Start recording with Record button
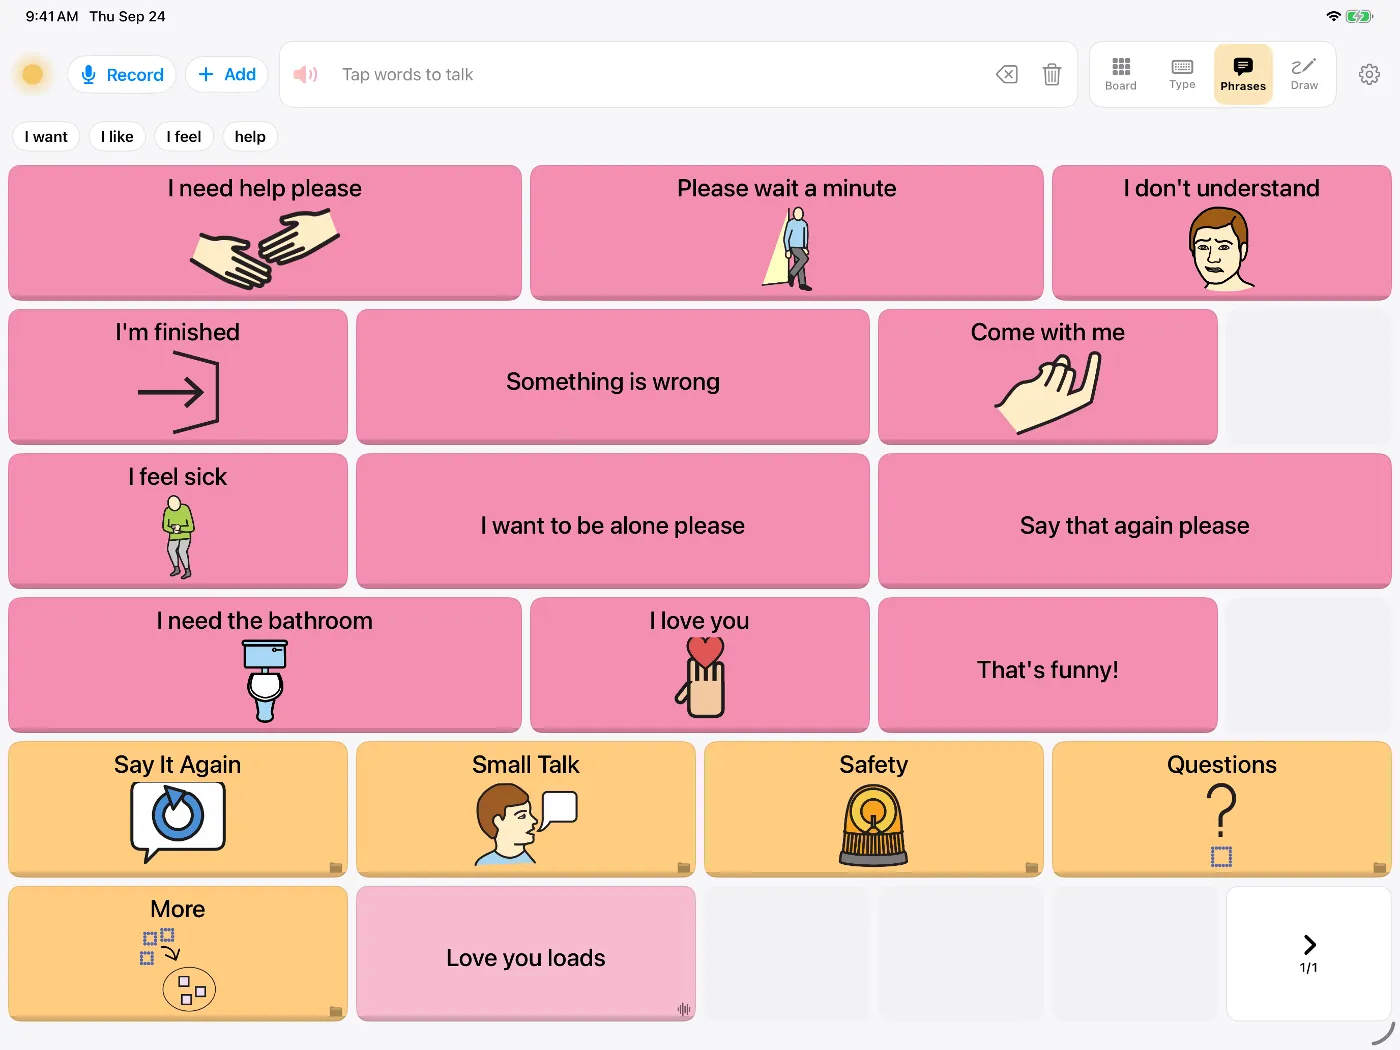This screenshot has width=1400, height=1050. pyautogui.click(x=122, y=74)
